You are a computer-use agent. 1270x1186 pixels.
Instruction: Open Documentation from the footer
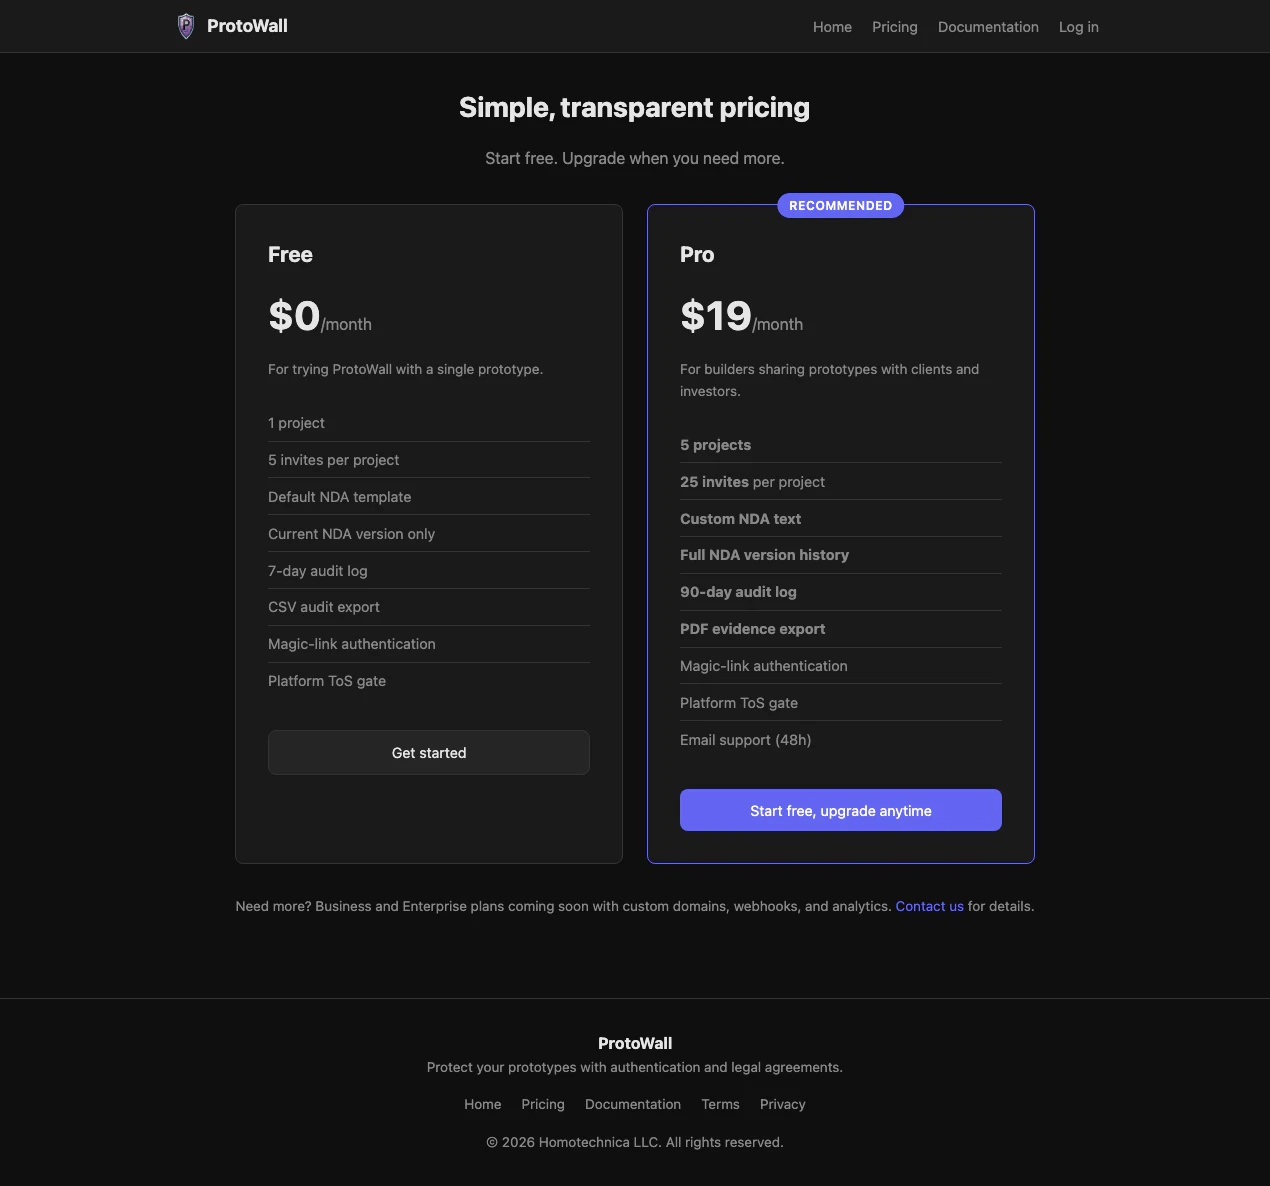point(632,1104)
